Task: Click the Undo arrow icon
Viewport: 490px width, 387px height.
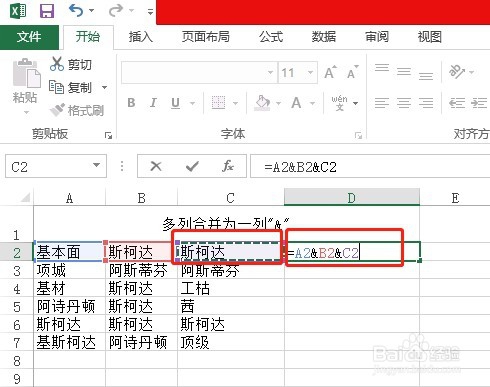Action: pyautogui.click(x=76, y=10)
